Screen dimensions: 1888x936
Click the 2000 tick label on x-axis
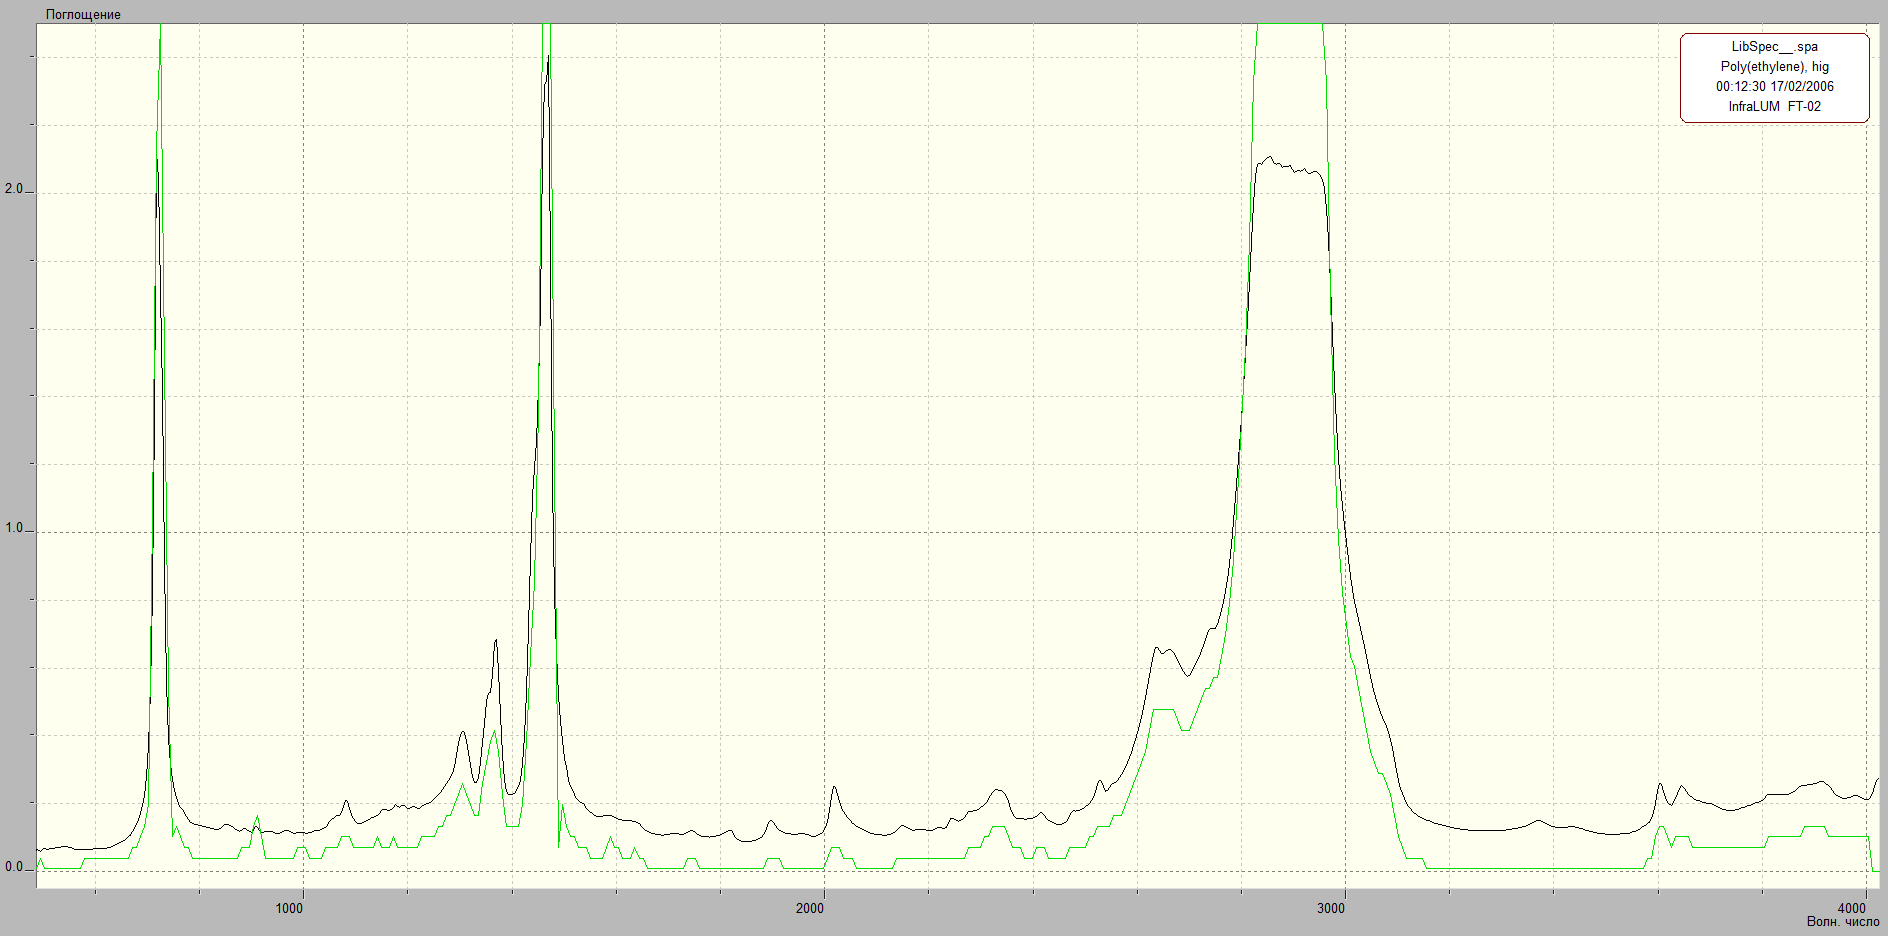810,908
